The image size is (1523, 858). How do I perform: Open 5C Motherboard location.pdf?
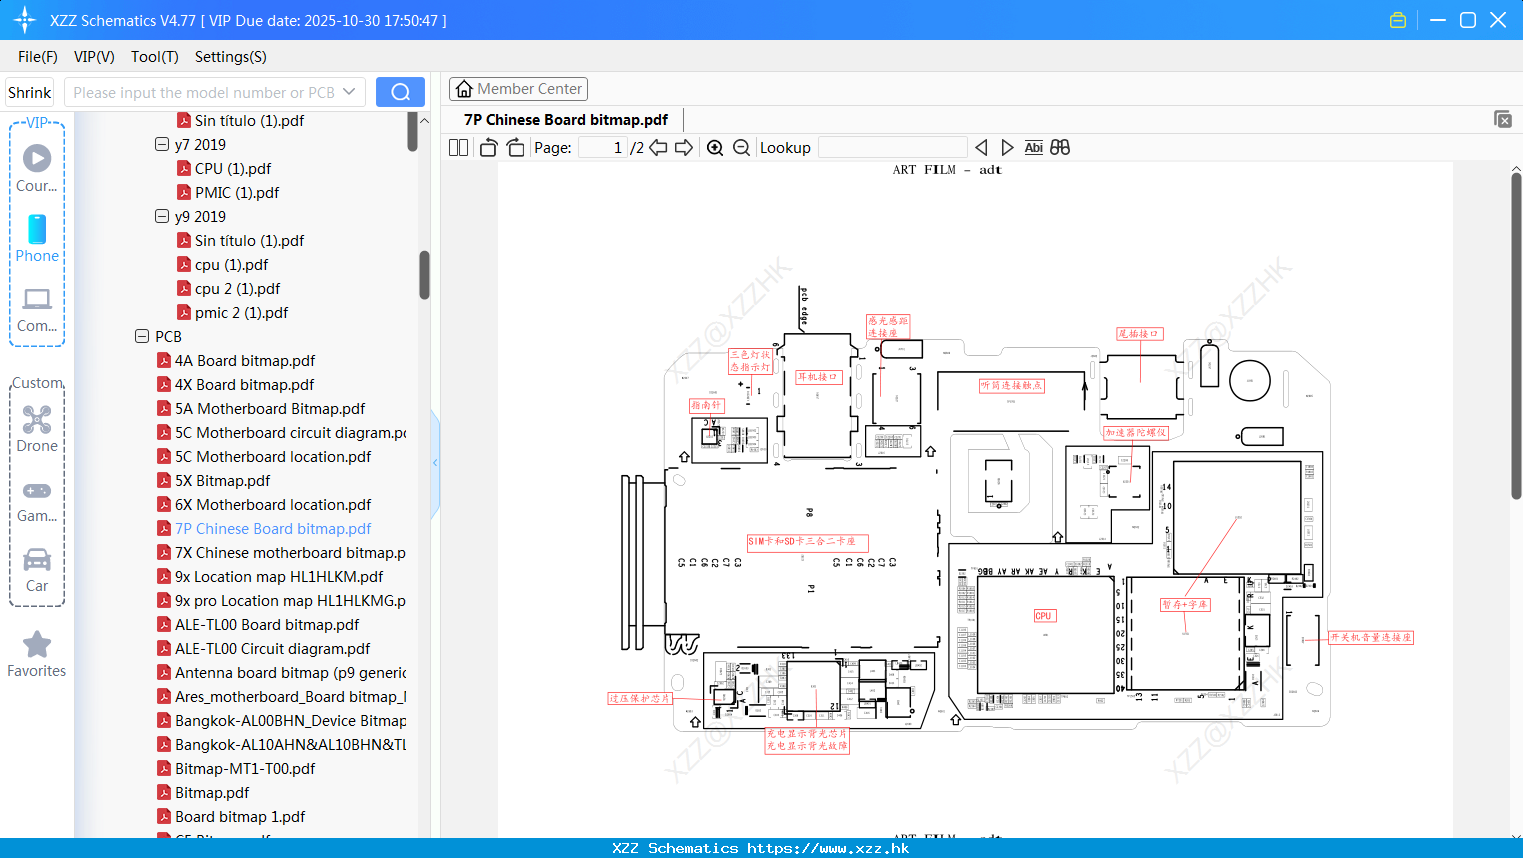coord(273,456)
